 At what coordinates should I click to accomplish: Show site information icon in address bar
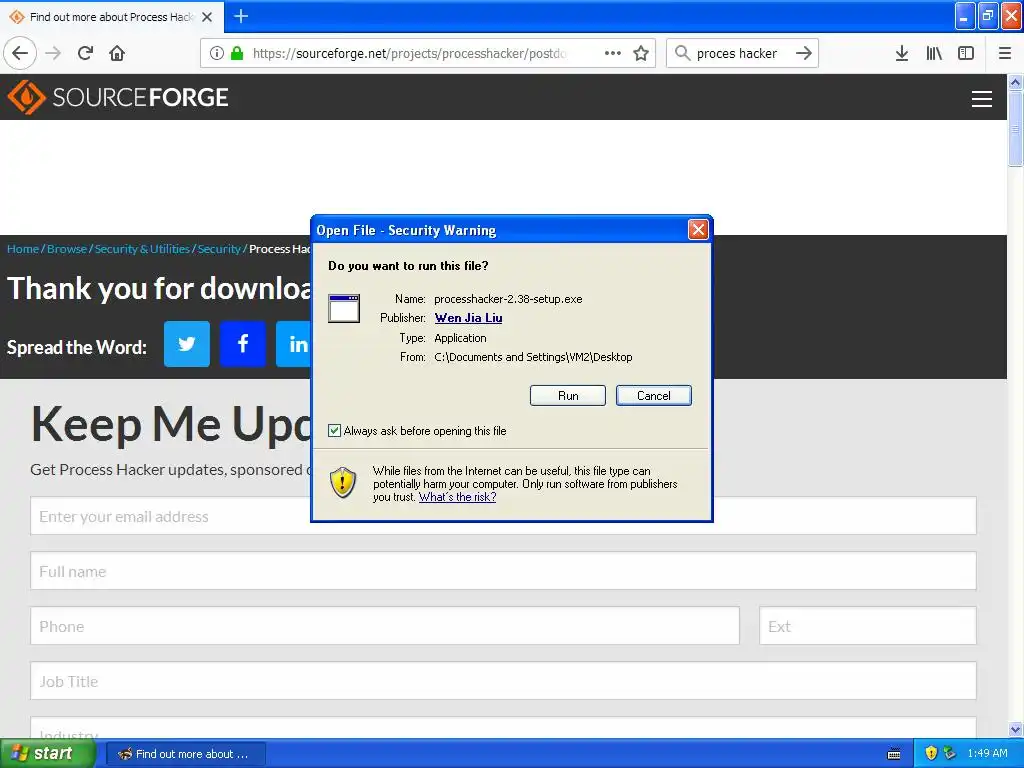pyautogui.click(x=217, y=53)
